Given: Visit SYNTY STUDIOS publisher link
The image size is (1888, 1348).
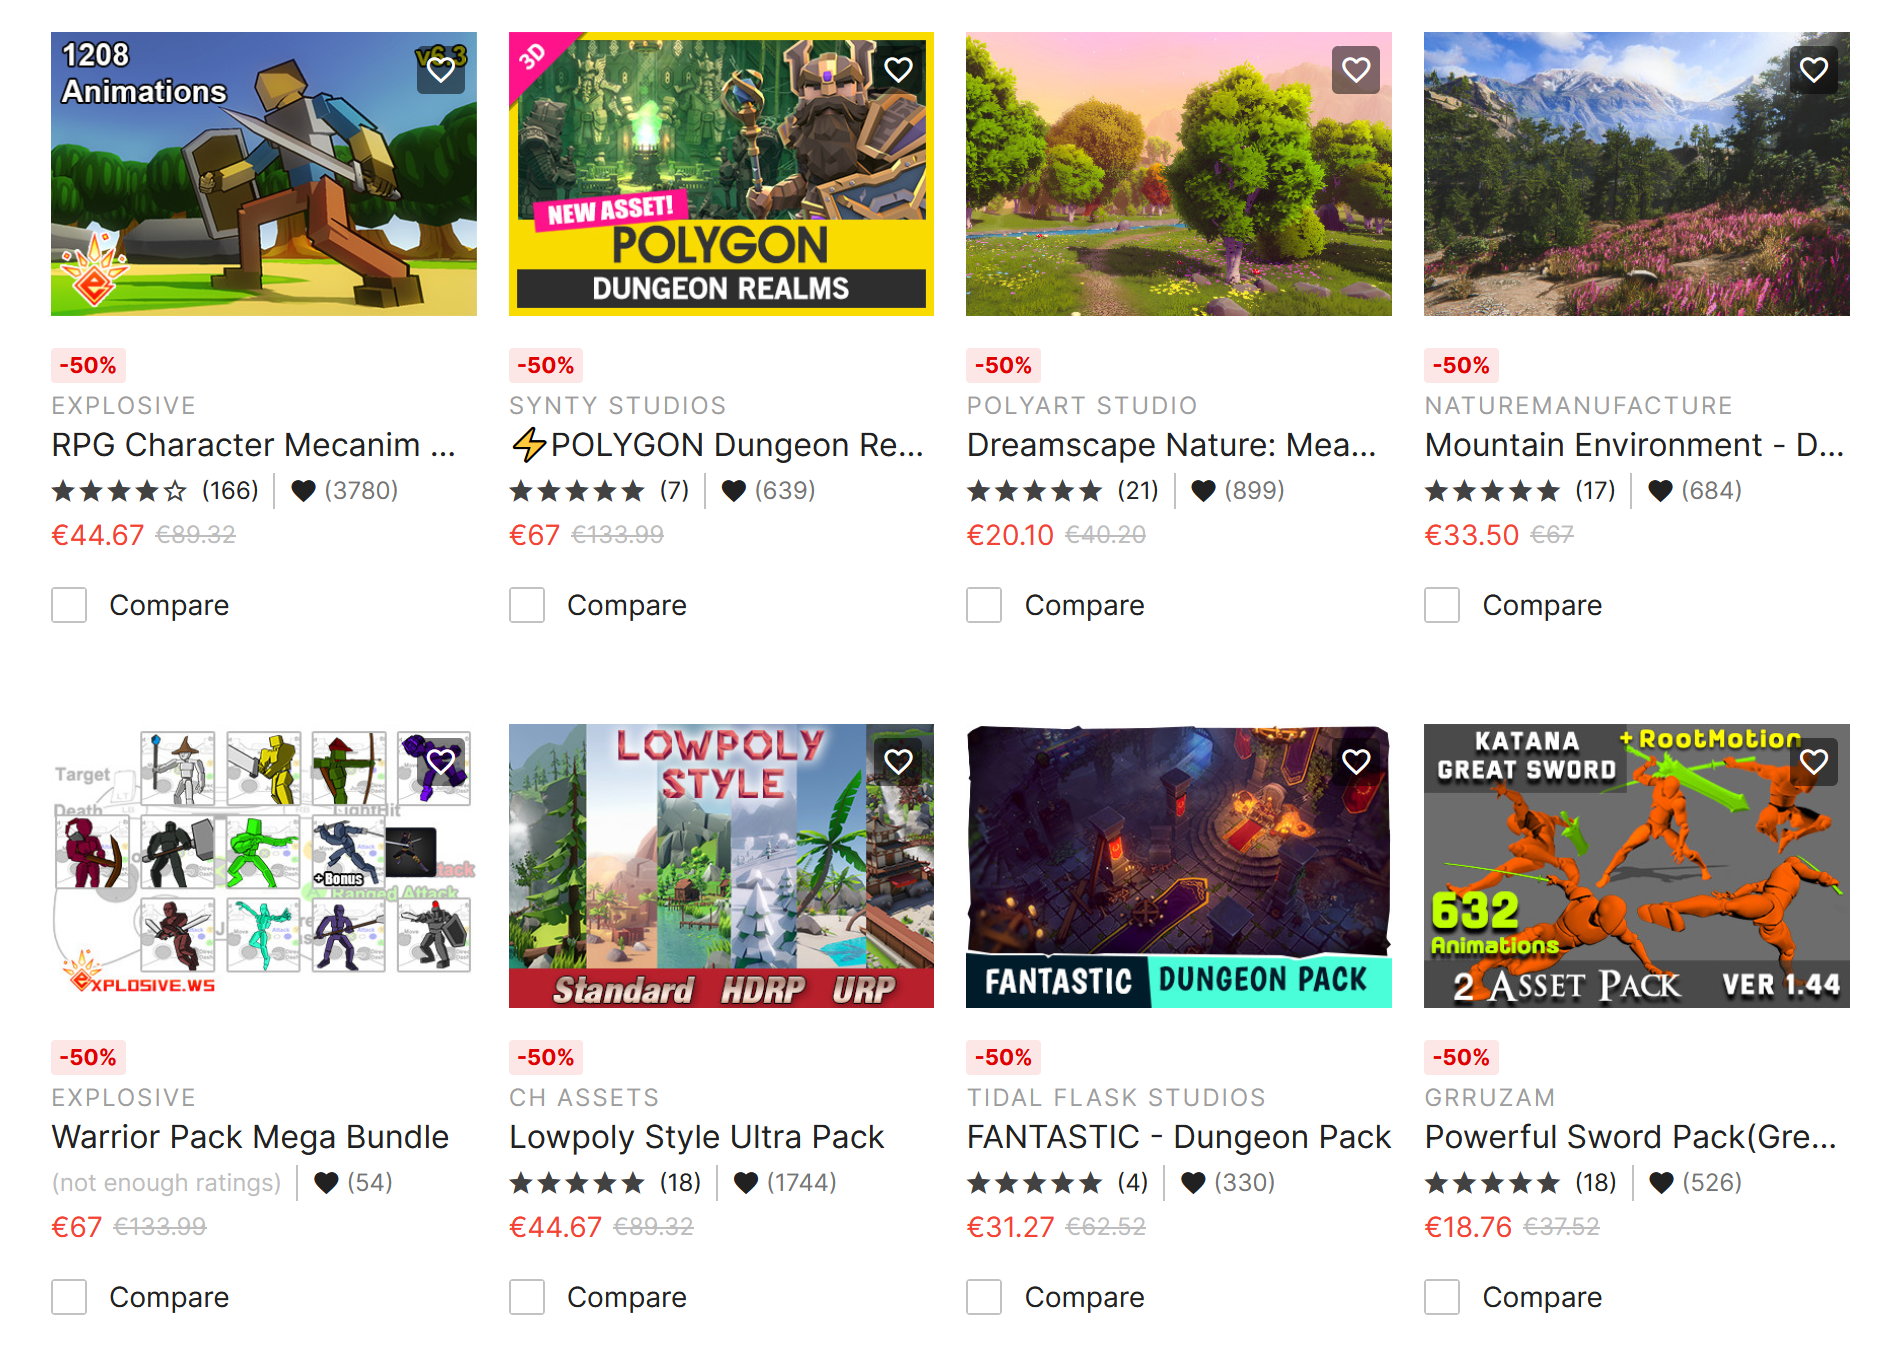Looking at the screenshot, I should (x=618, y=405).
